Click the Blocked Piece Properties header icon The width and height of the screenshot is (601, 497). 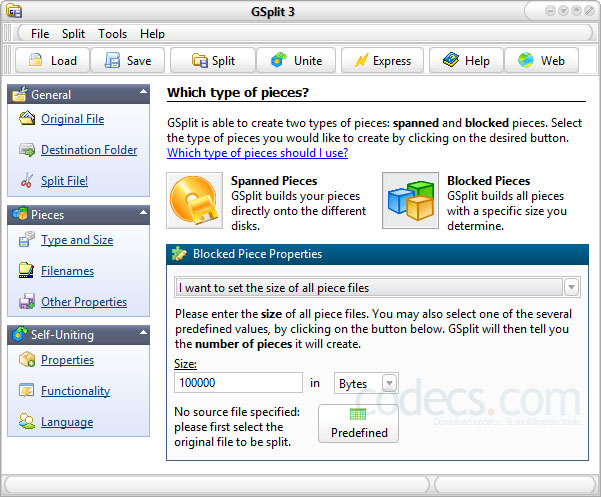coord(179,254)
